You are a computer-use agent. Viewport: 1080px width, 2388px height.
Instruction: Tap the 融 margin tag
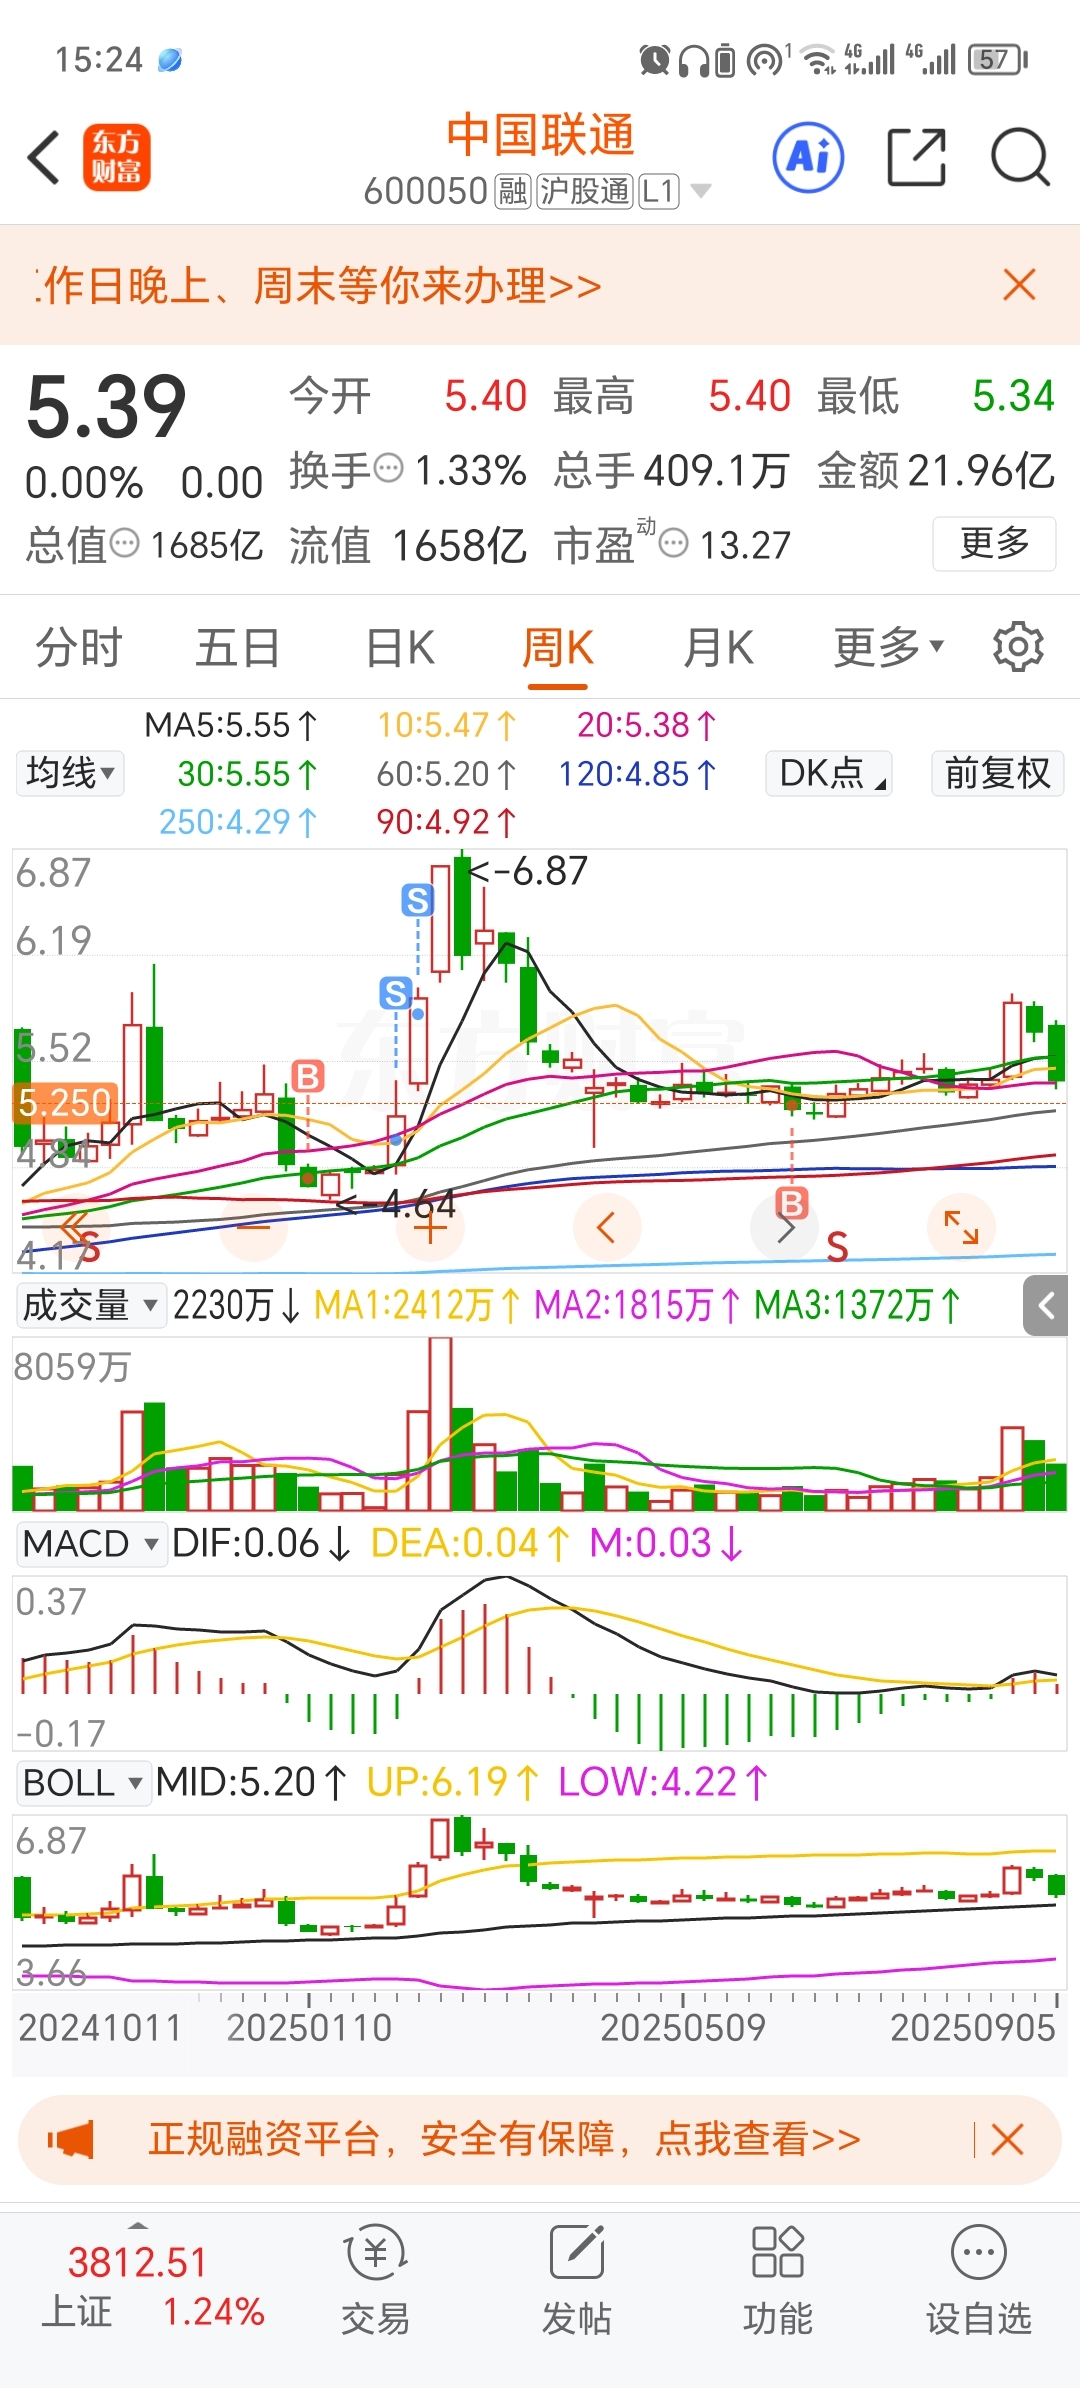coord(513,191)
